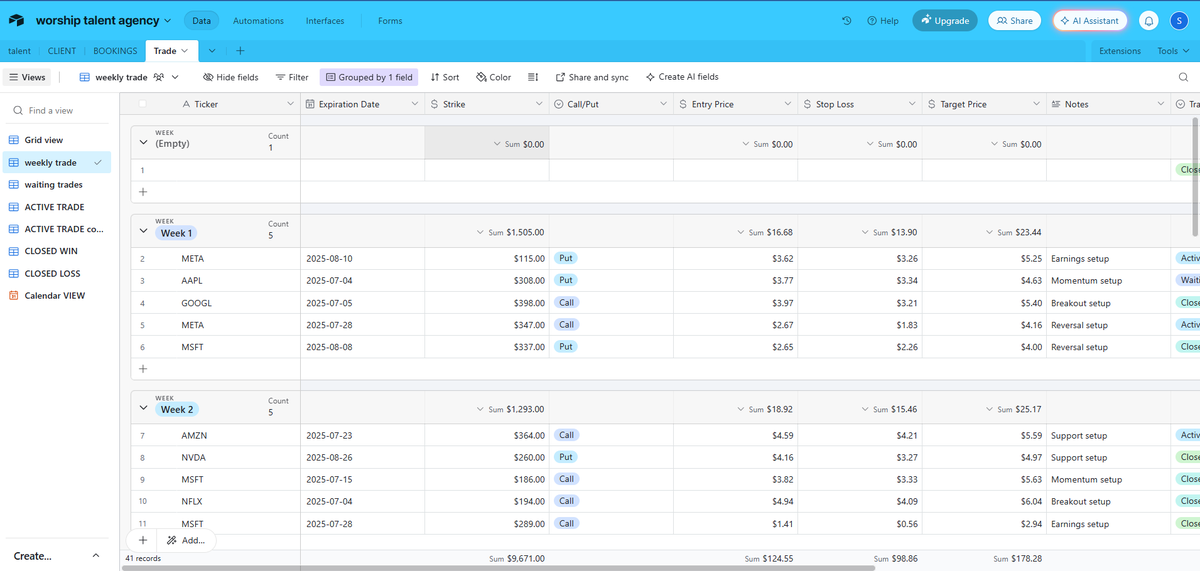Viewport: 1200px width, 571px height.
Task: Toggle the Views sidebar
Action: [27, 77]
